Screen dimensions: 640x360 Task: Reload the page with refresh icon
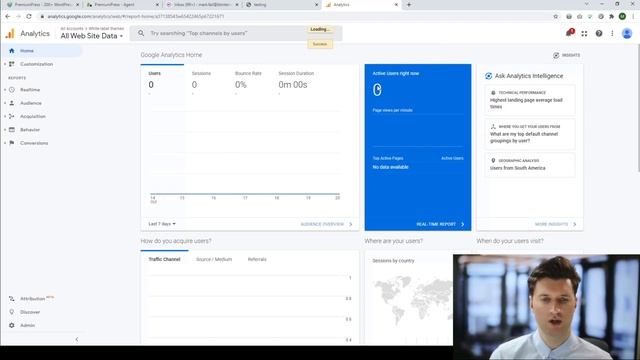pyautogui.click(x=29, y=16)
